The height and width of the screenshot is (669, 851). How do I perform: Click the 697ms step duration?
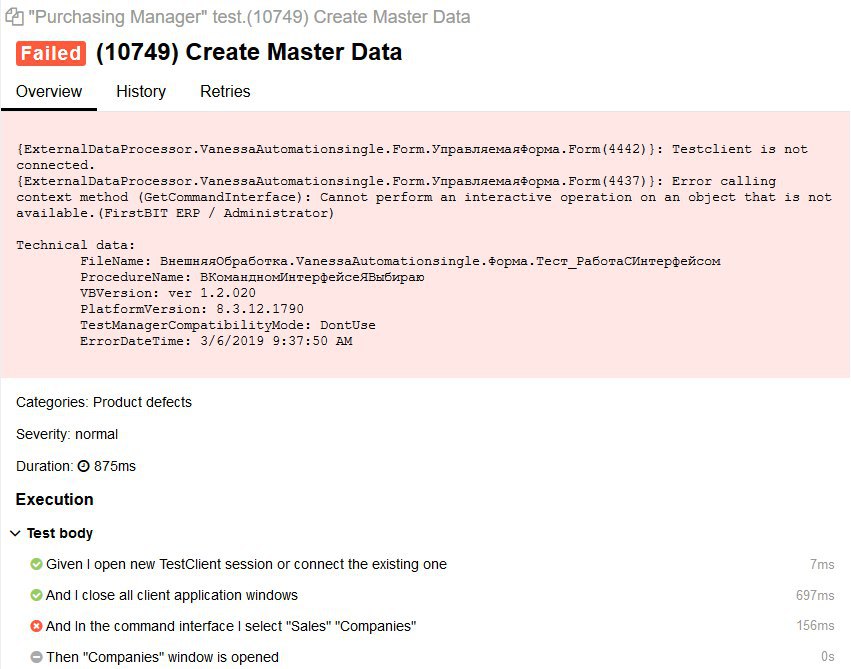(x=815, y=595)
